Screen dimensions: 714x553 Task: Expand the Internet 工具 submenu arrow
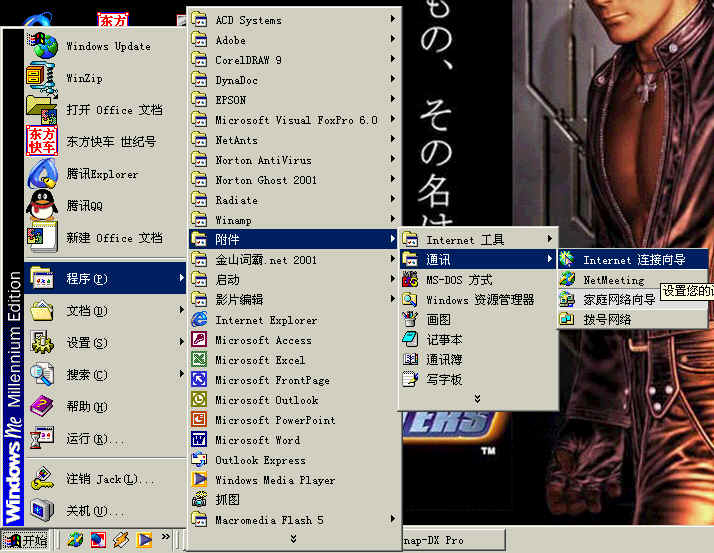[x=550, y=239]
